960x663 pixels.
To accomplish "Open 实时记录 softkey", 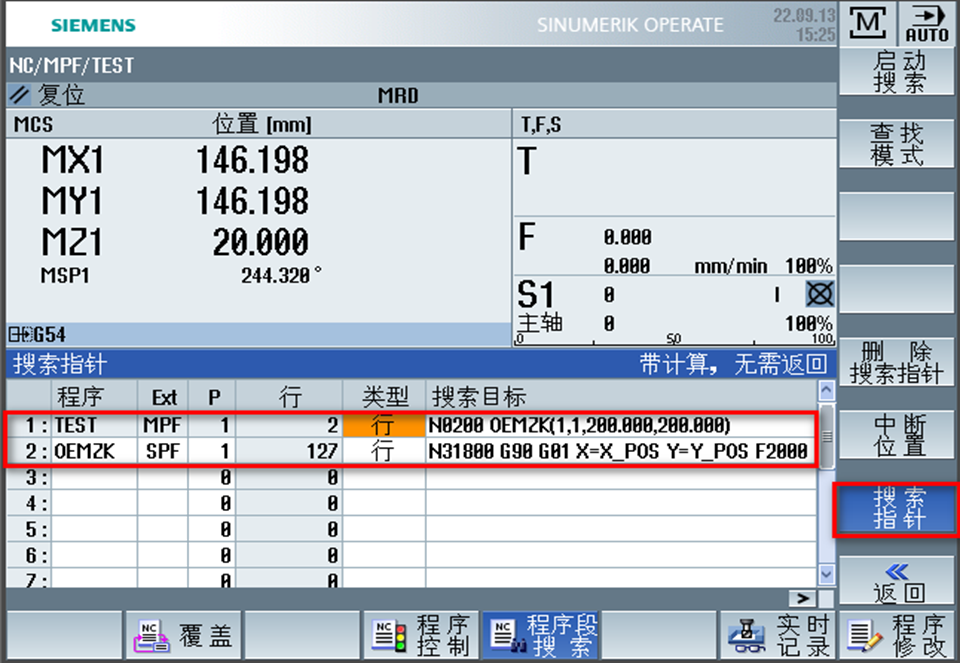I will (x=779, y=635).
